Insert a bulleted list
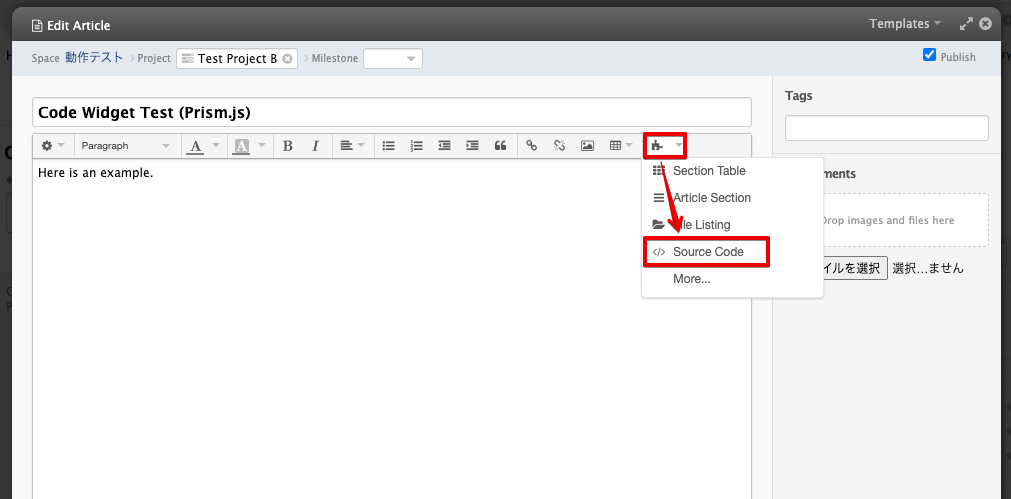 (x=389, y=146)
